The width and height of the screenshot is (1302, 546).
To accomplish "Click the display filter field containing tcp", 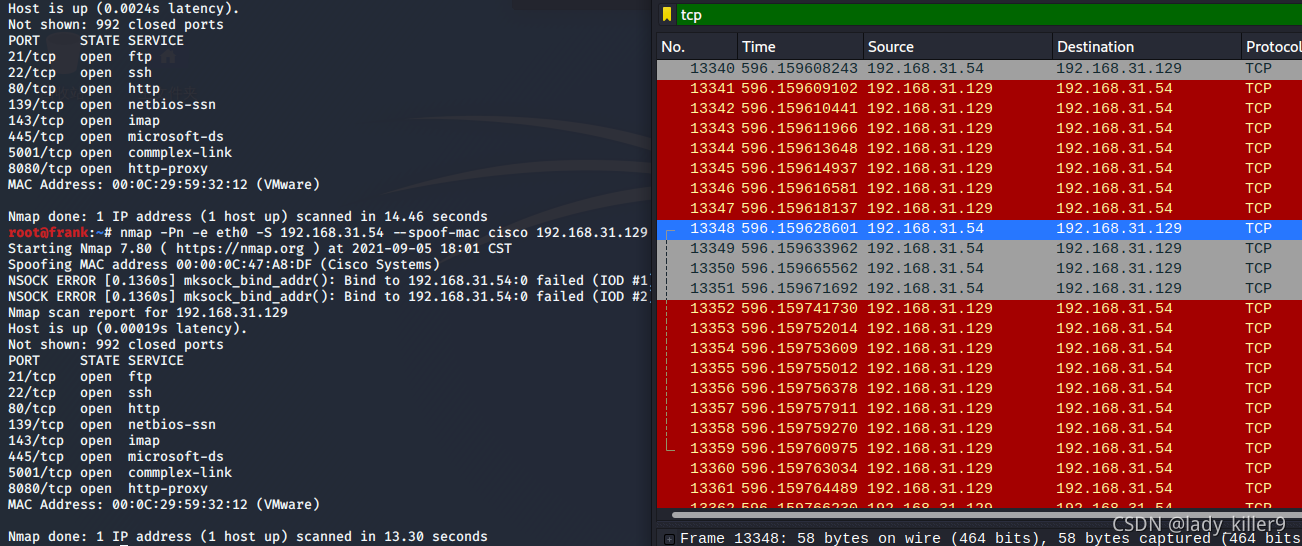I will click(x=989, y=15).
